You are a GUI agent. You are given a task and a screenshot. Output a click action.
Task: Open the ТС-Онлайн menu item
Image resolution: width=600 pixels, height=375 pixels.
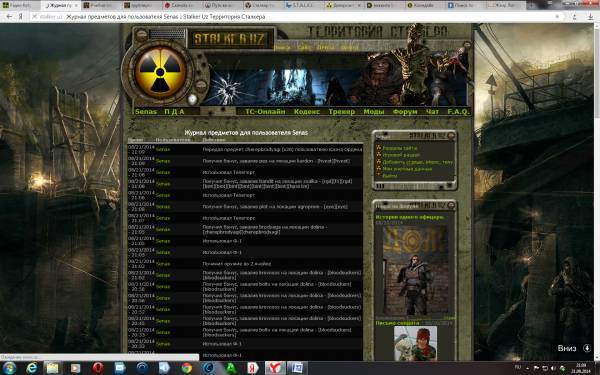tap(265, 112)
